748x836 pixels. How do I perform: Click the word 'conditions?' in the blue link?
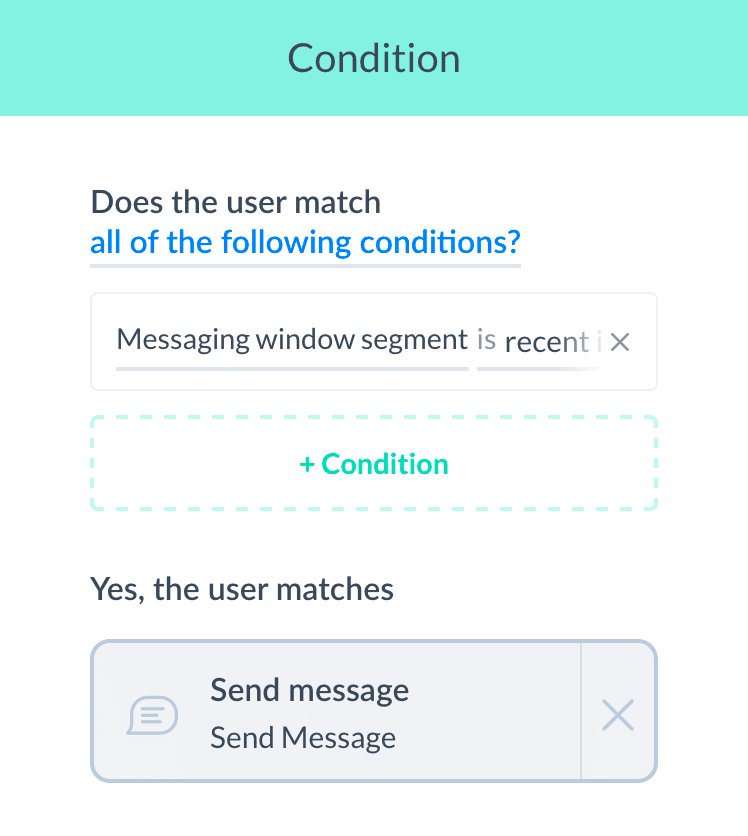[440, 243]
